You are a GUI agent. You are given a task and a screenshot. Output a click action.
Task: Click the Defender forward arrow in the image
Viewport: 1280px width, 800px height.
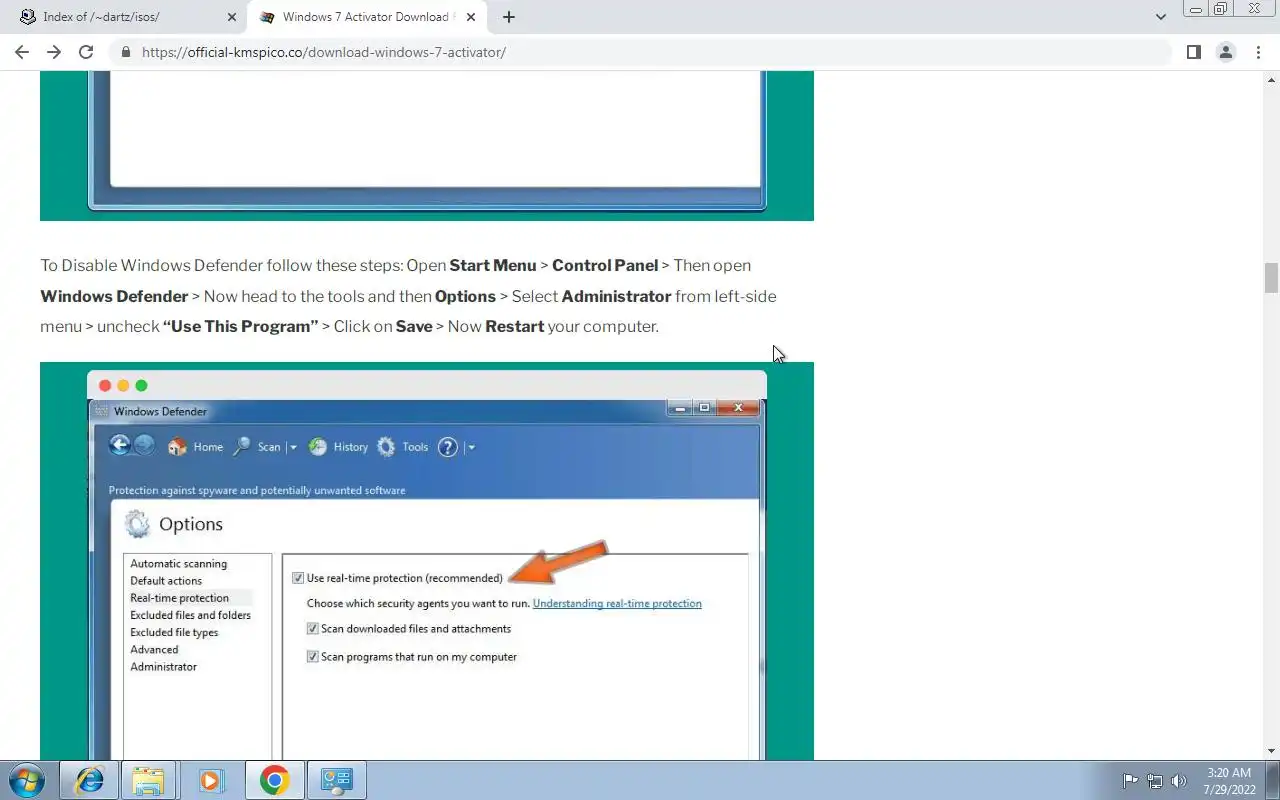pyautogui.click(x=144, y=446)
